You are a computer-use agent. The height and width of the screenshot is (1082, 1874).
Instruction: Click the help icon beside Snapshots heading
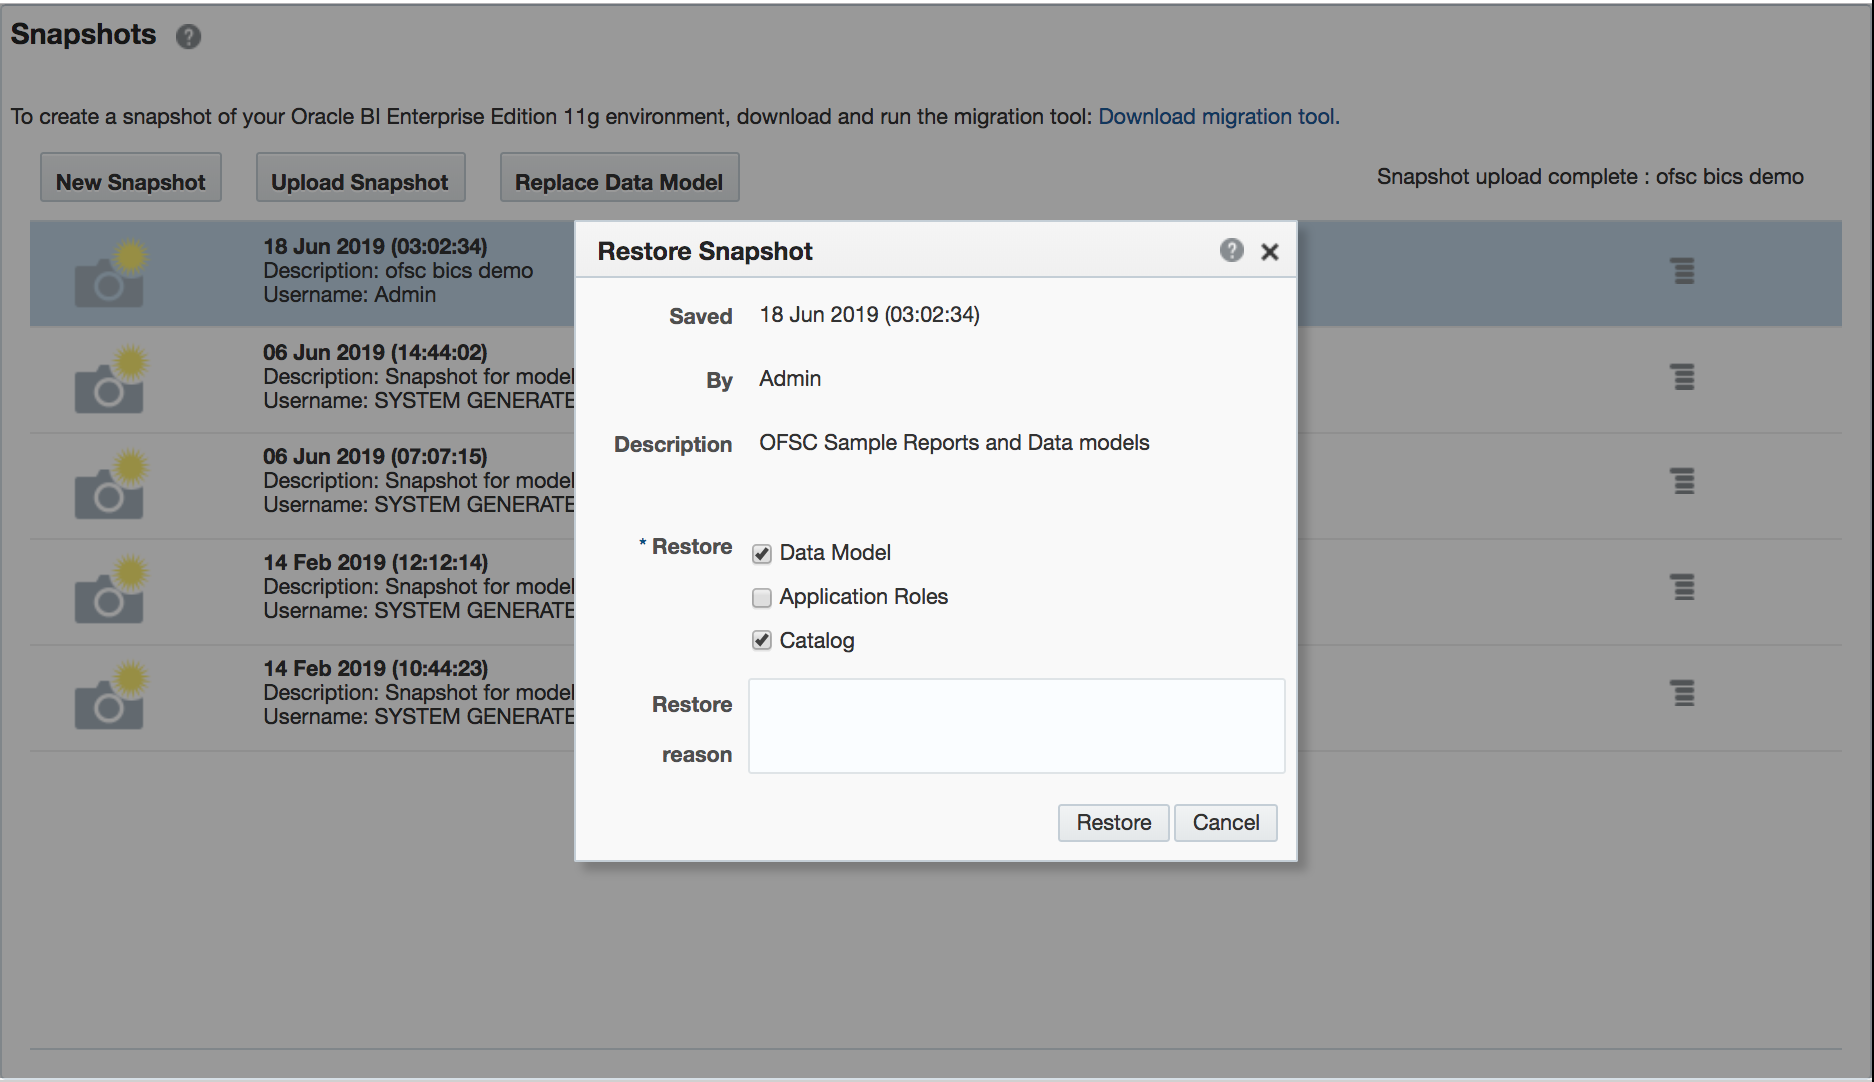[x=188, y=37]
